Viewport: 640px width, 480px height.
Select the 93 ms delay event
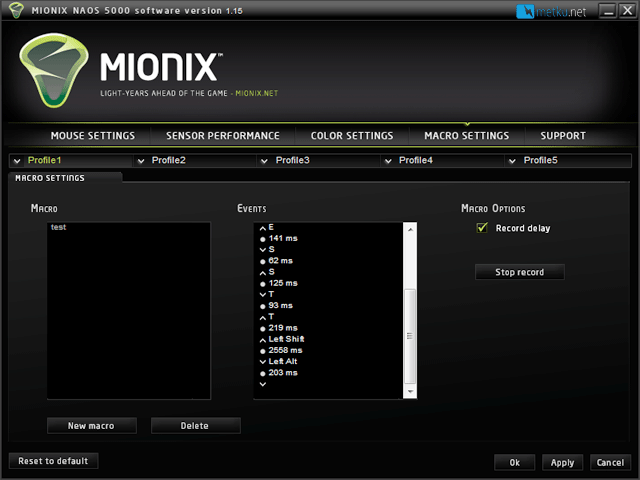[x=280, y=306]
